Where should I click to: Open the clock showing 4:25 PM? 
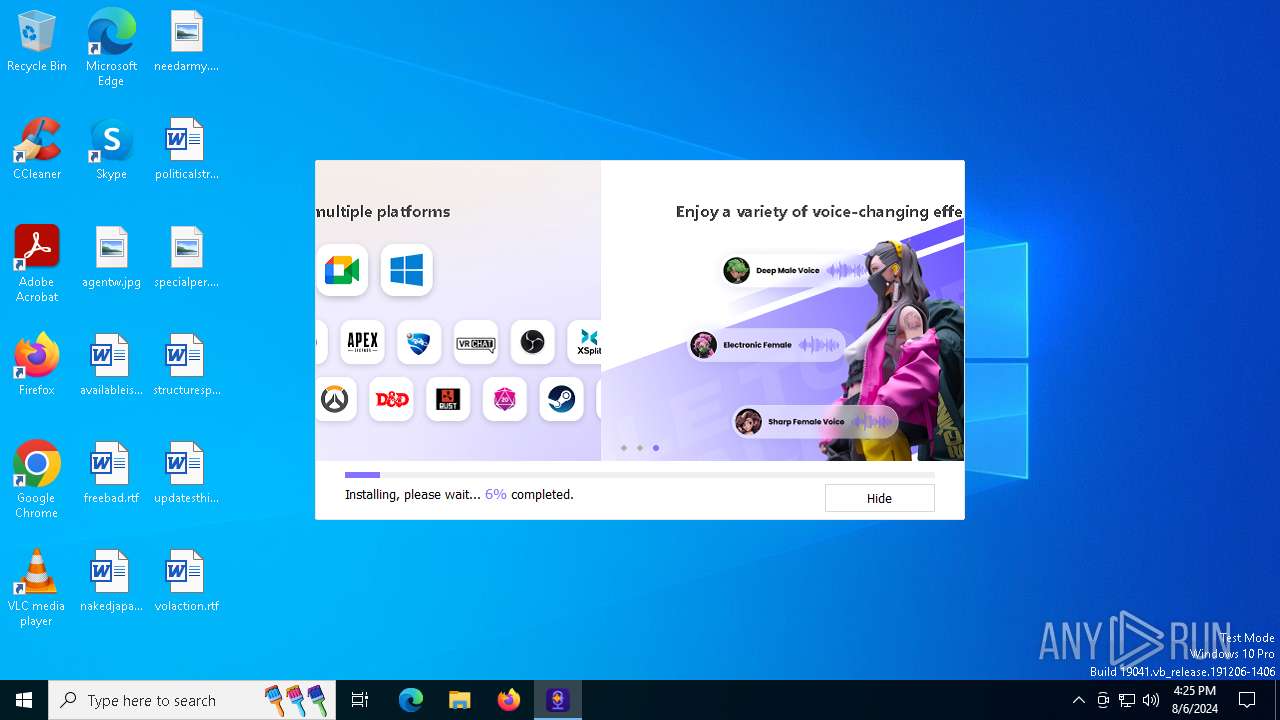click(1195, 700)
